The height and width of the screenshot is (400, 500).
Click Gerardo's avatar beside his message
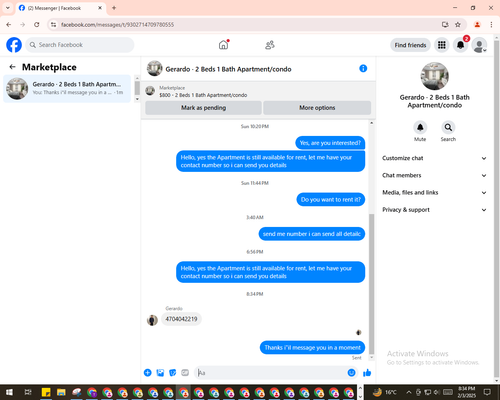pos(152,320)
